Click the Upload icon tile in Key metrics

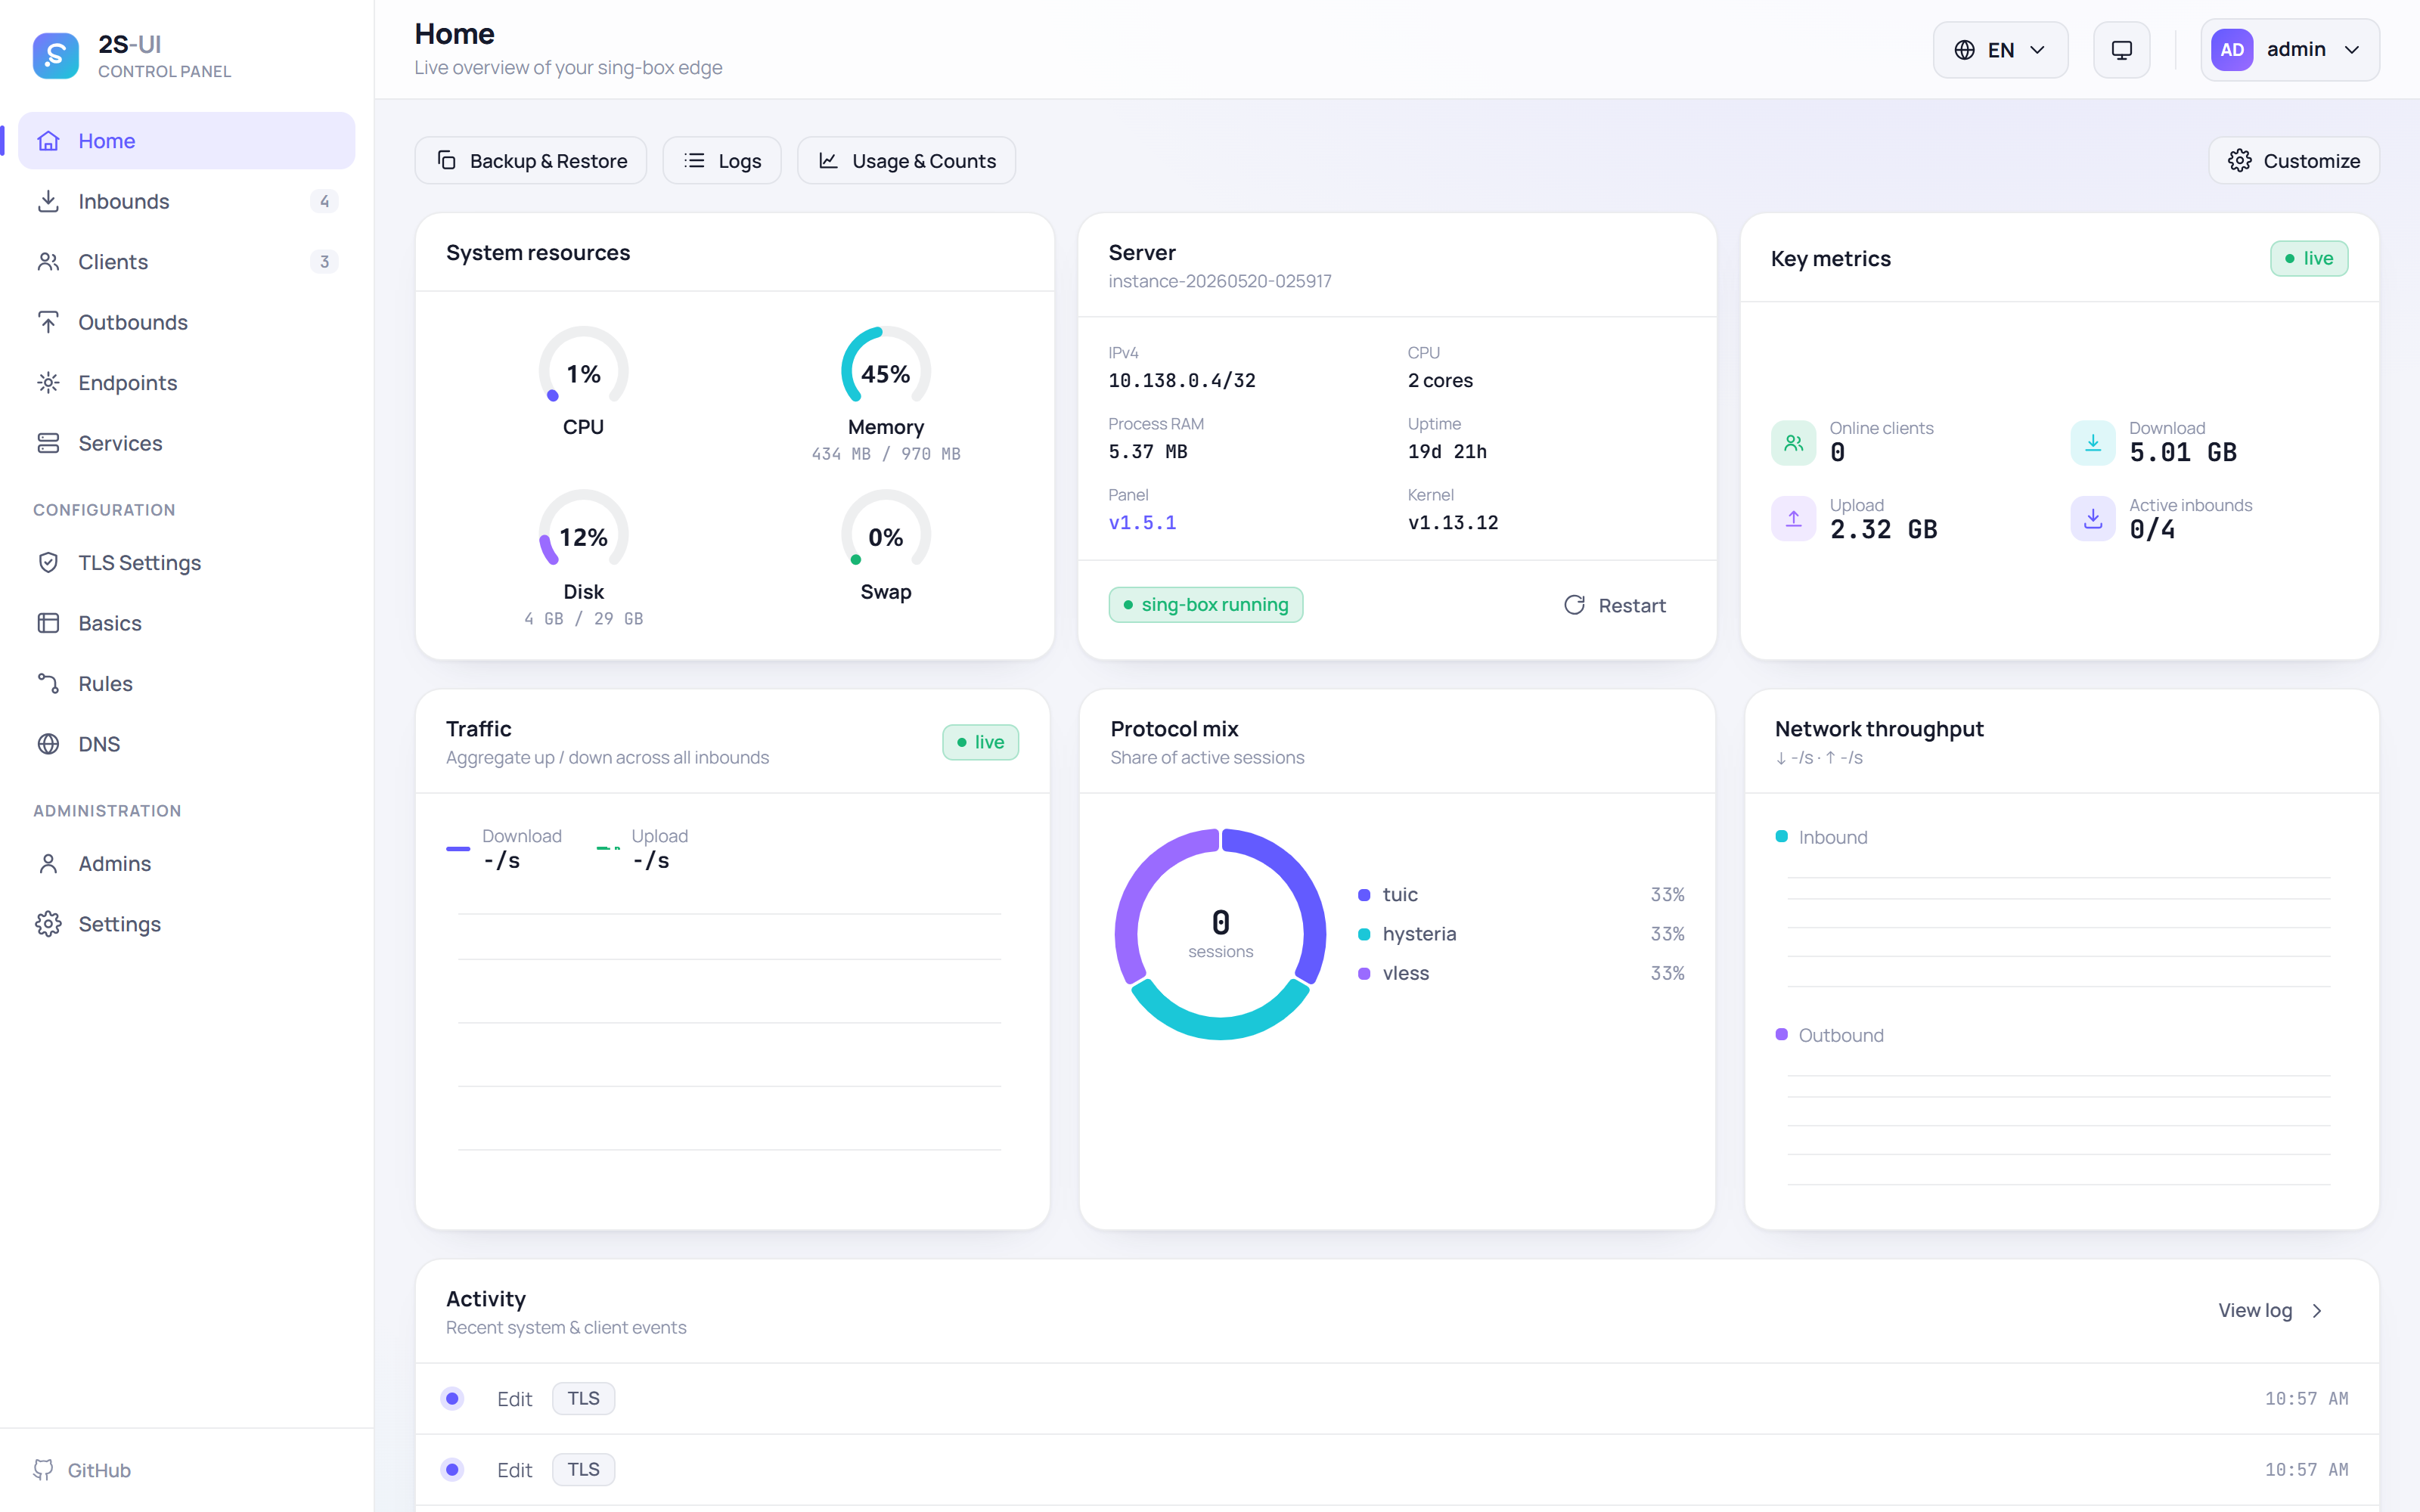tap(1793, 519)
